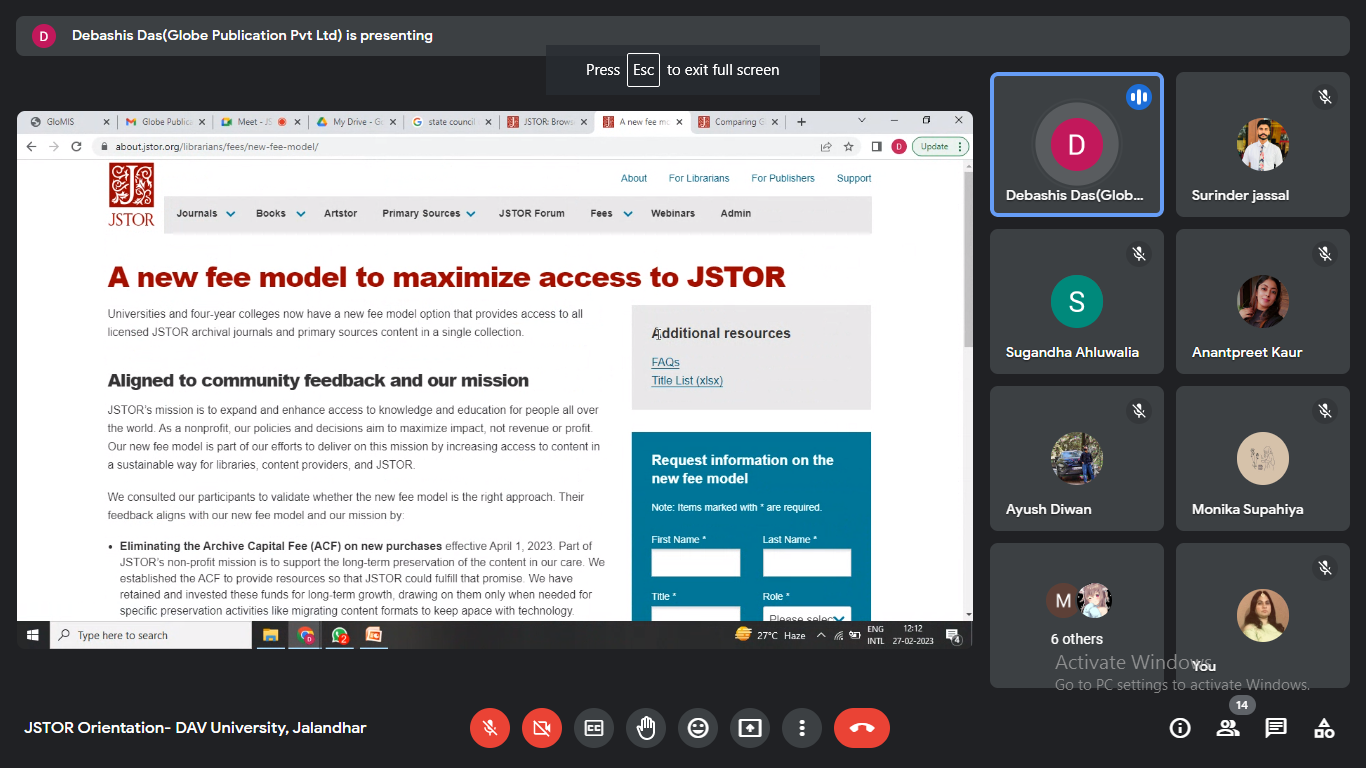
Task: Open the three-dot More options menu
Action: [802, 728]
